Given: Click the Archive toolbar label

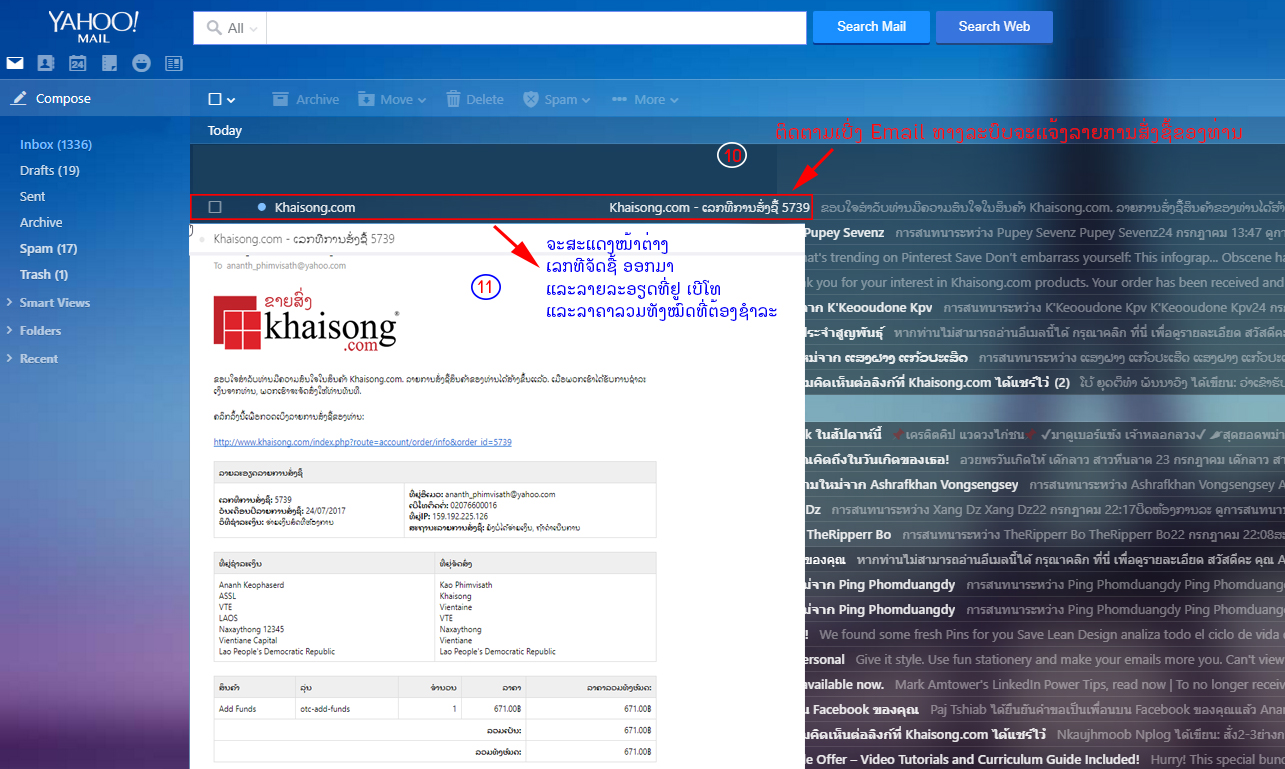Looking at the screenshot, I should (318, 100).
